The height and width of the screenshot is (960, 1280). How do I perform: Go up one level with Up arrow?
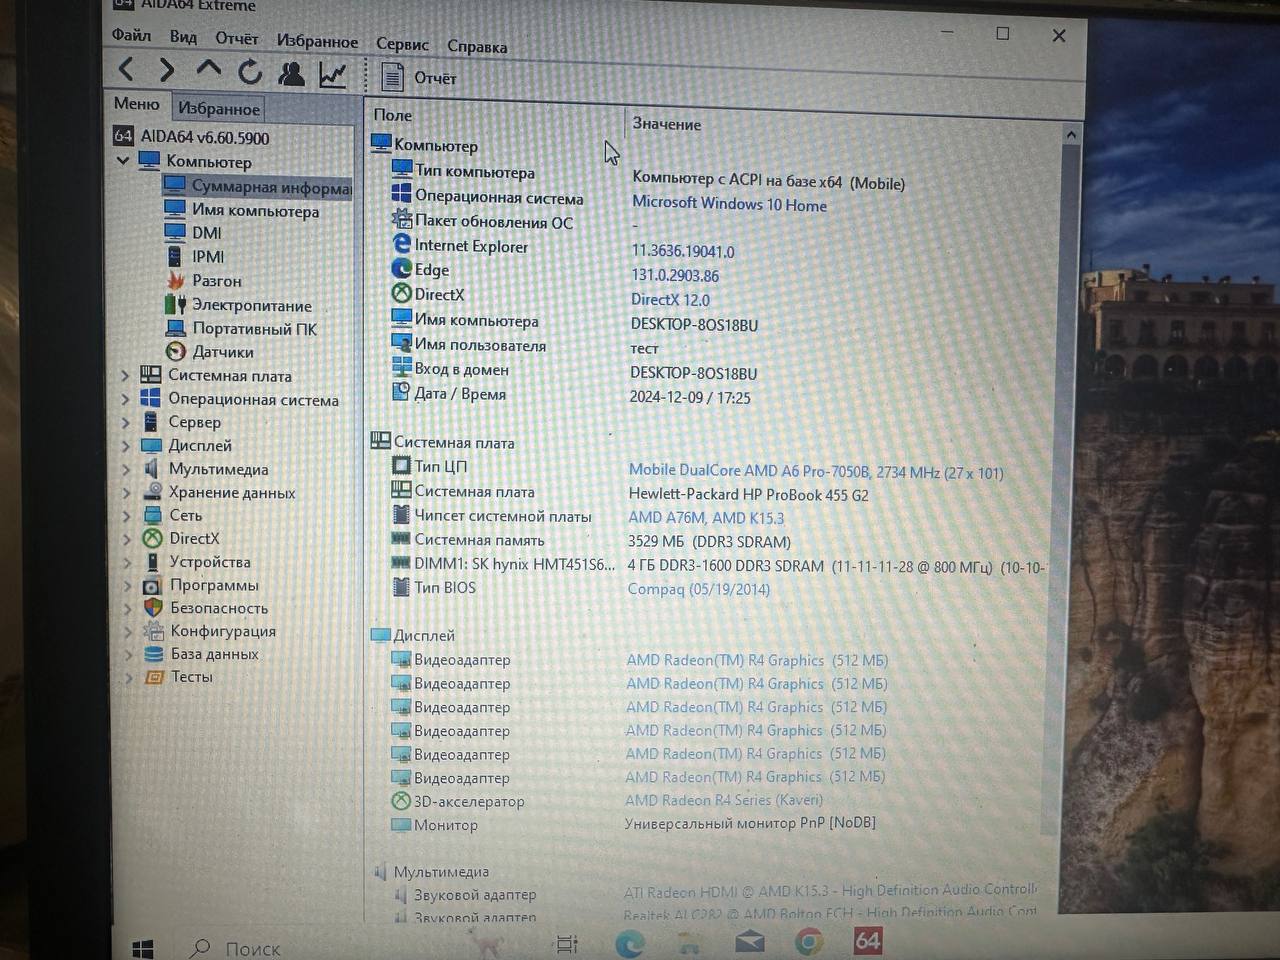click(x=208, y=69)
